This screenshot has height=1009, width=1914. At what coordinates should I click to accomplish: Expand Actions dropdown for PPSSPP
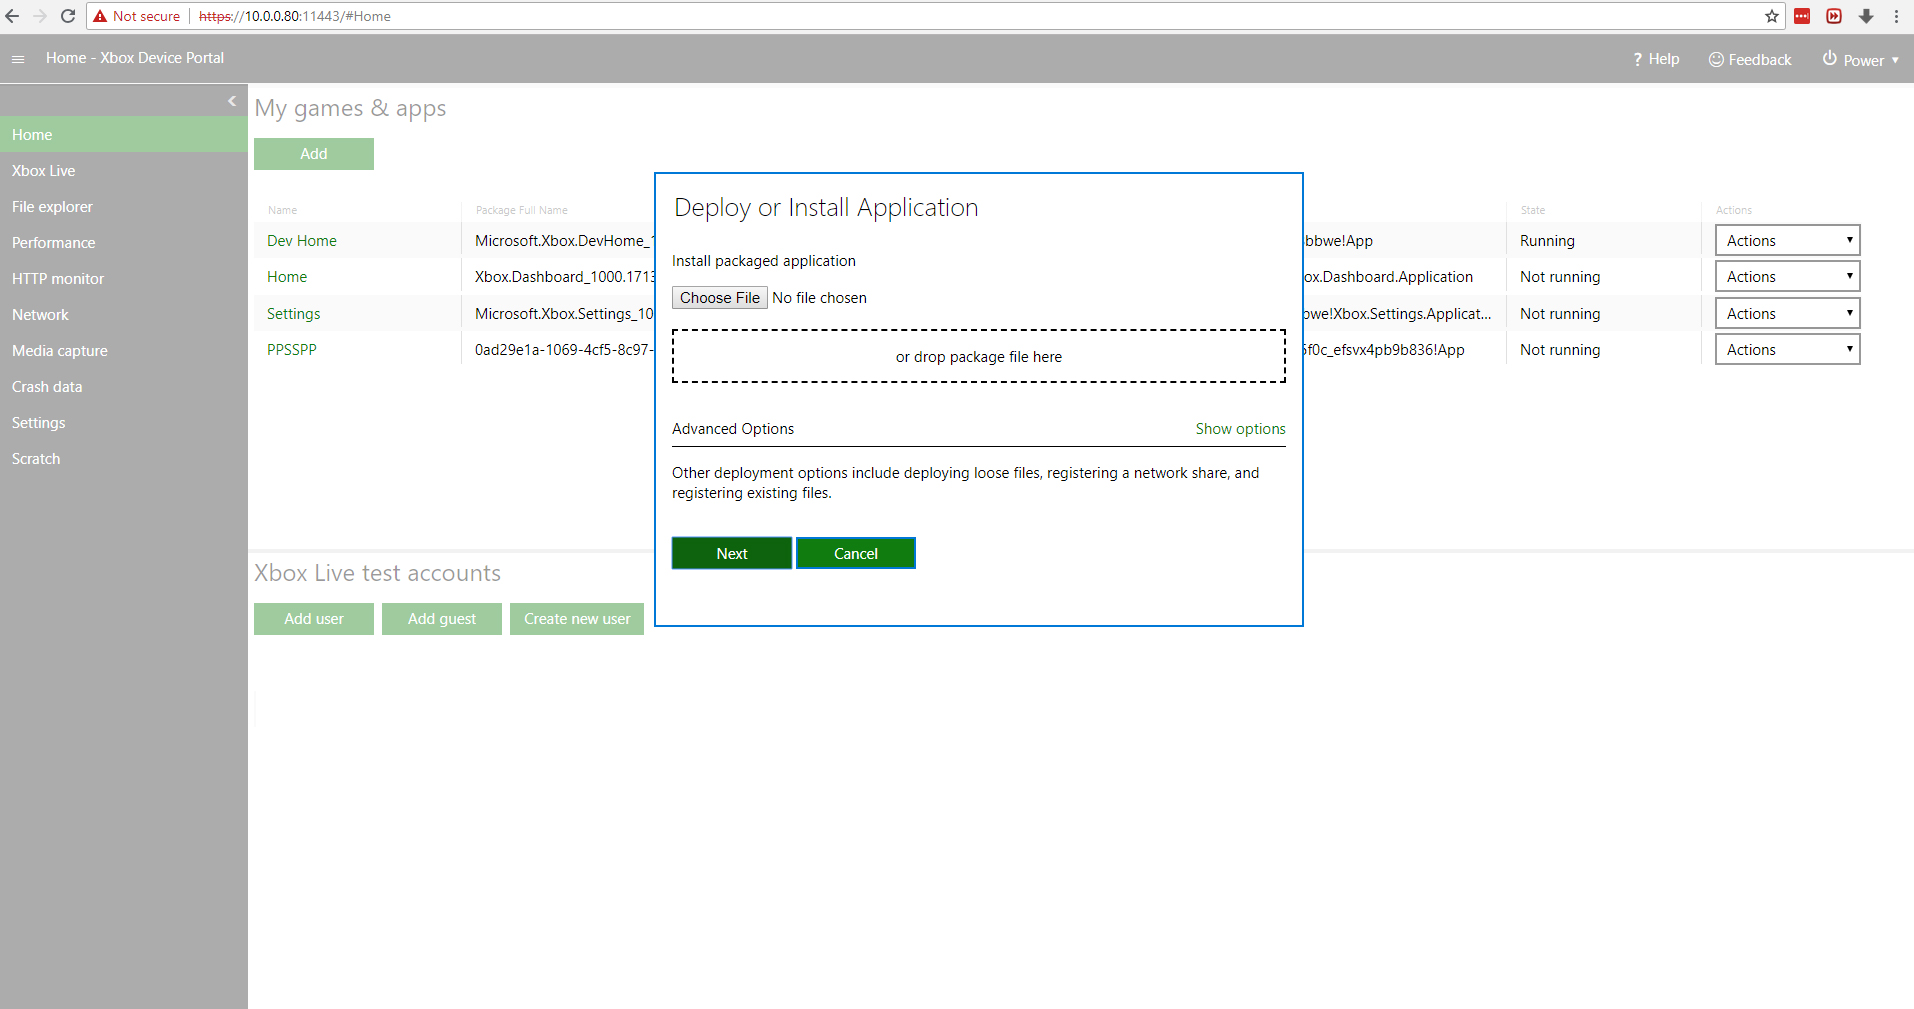(x=1787, y=350)
